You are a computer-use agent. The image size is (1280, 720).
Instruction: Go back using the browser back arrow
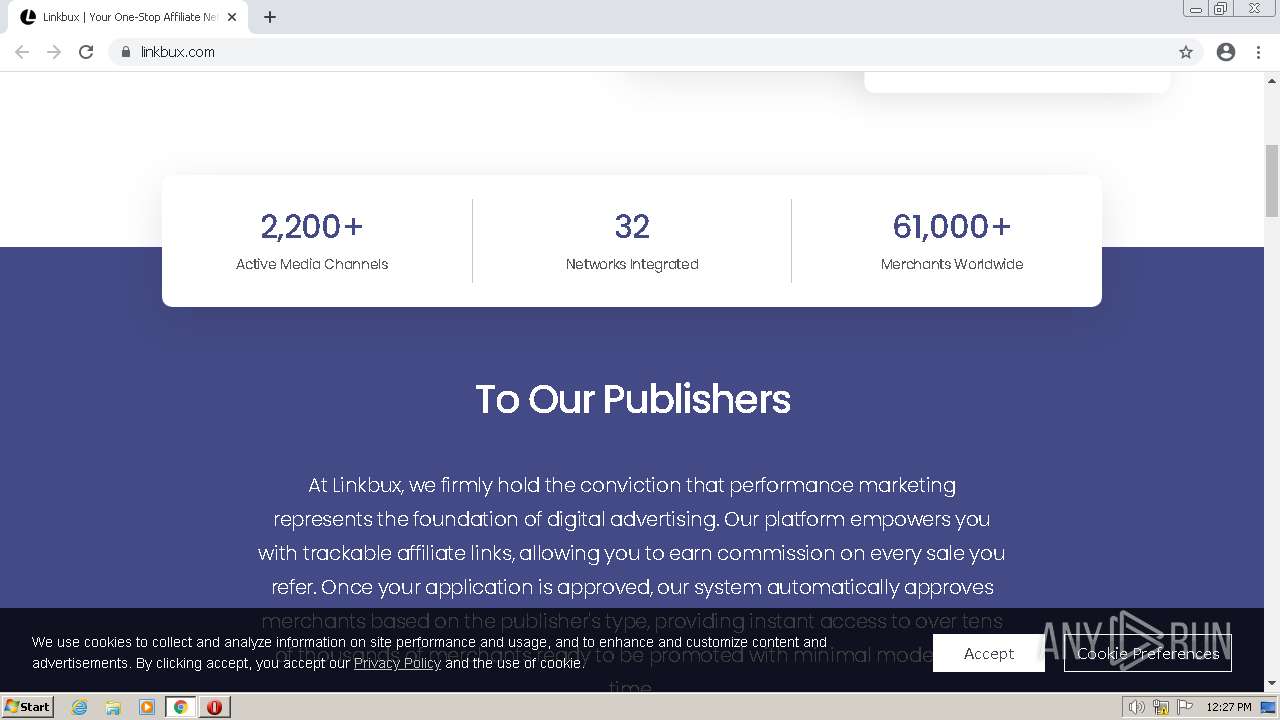(x=22, y=52)
